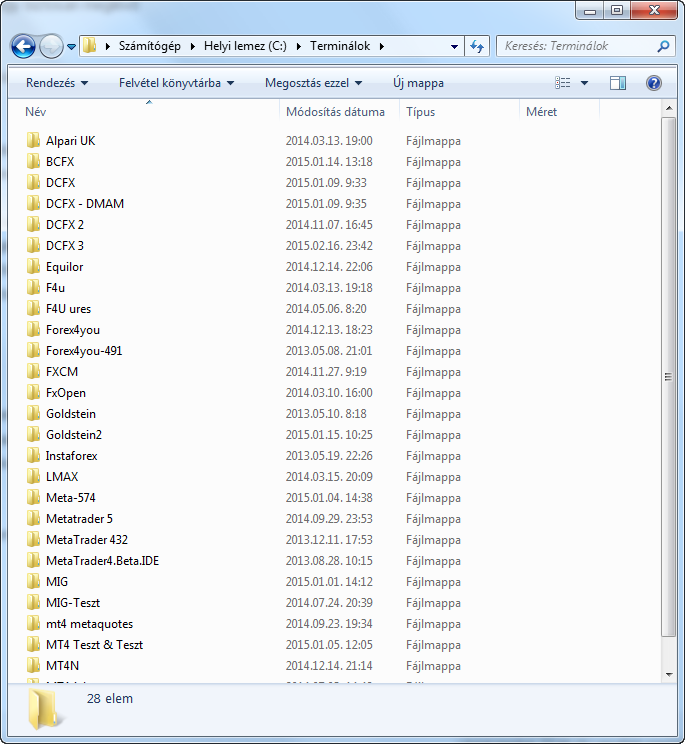Click the scrollbar up arrow
Screen dimensions: 685x744
[669, 108]
